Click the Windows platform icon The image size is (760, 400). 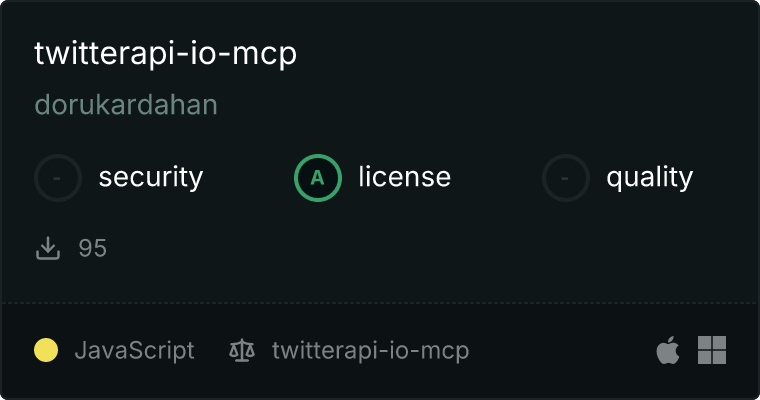pyautogui.click(x=712, y=350)
